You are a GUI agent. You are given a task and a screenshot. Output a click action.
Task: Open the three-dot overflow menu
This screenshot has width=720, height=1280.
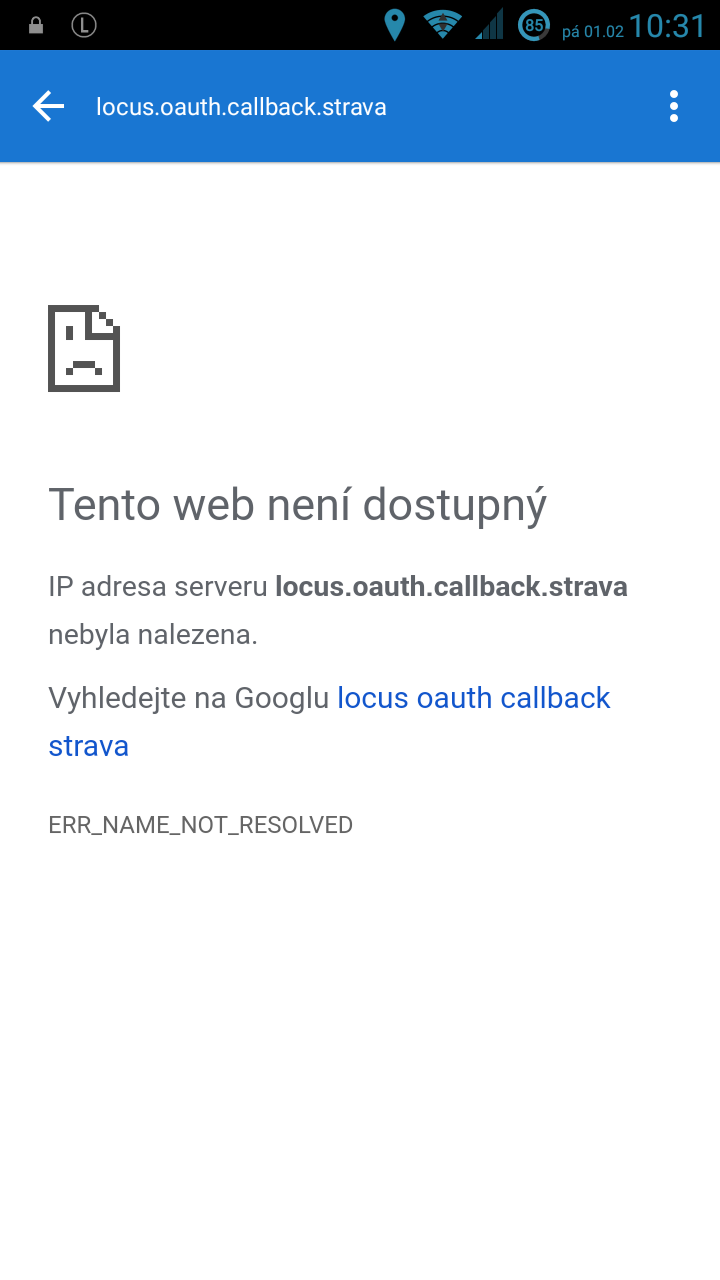[674, 106]
